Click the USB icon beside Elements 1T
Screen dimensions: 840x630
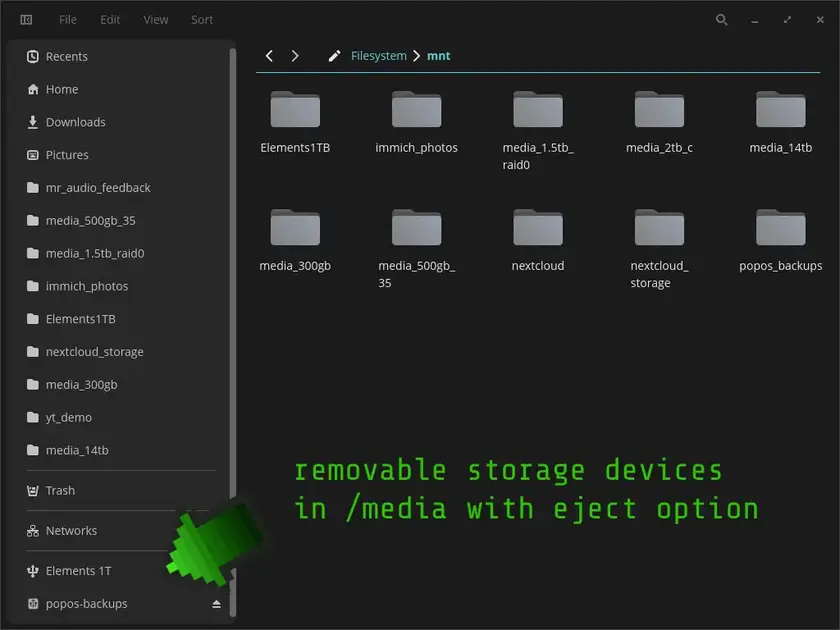coord(33,571)
